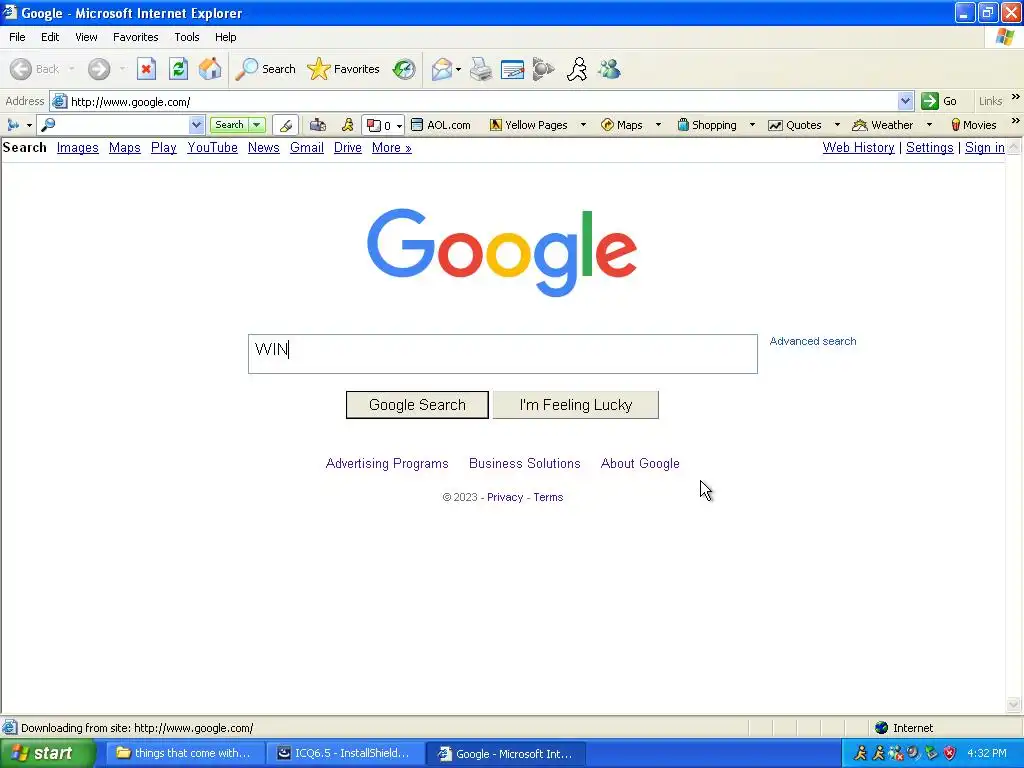Open the Favorites menu

tap(135, 37)
